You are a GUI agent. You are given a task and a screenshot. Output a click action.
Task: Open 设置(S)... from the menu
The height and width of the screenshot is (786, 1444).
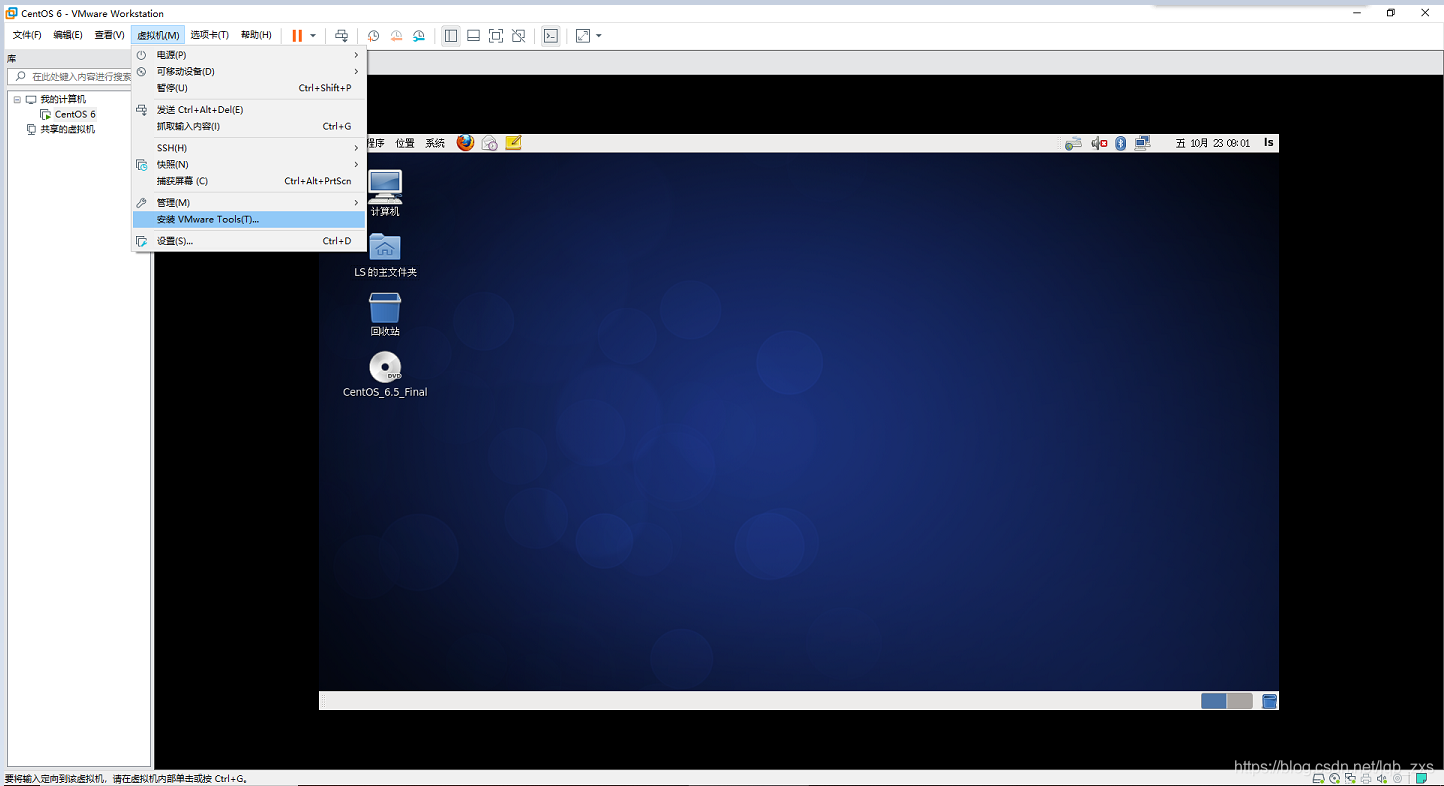click(x=249, y=241)
